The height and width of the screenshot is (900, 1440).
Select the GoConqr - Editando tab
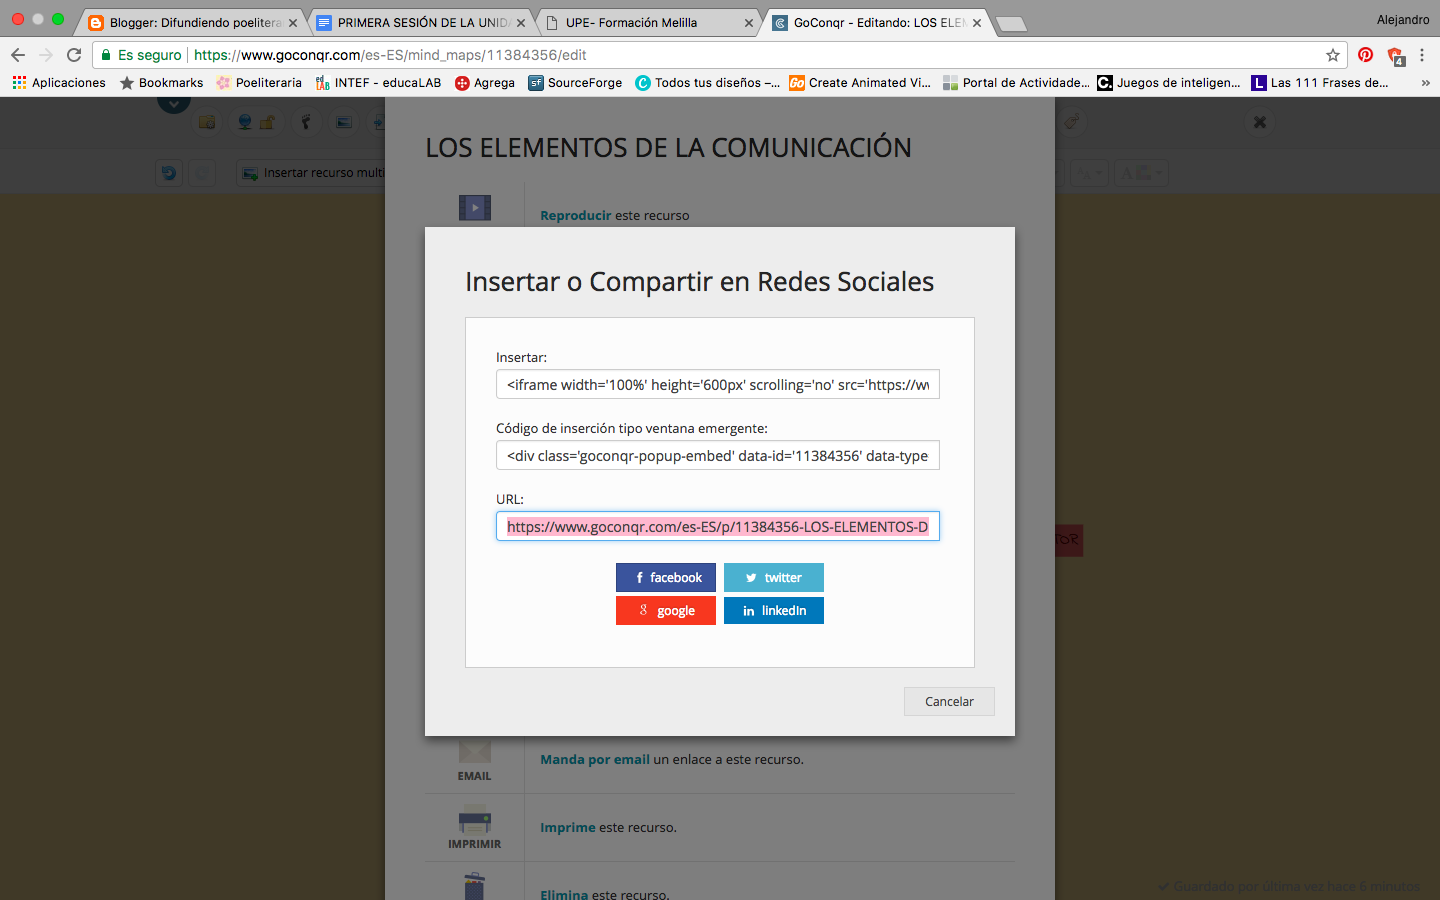click(879, 22)
